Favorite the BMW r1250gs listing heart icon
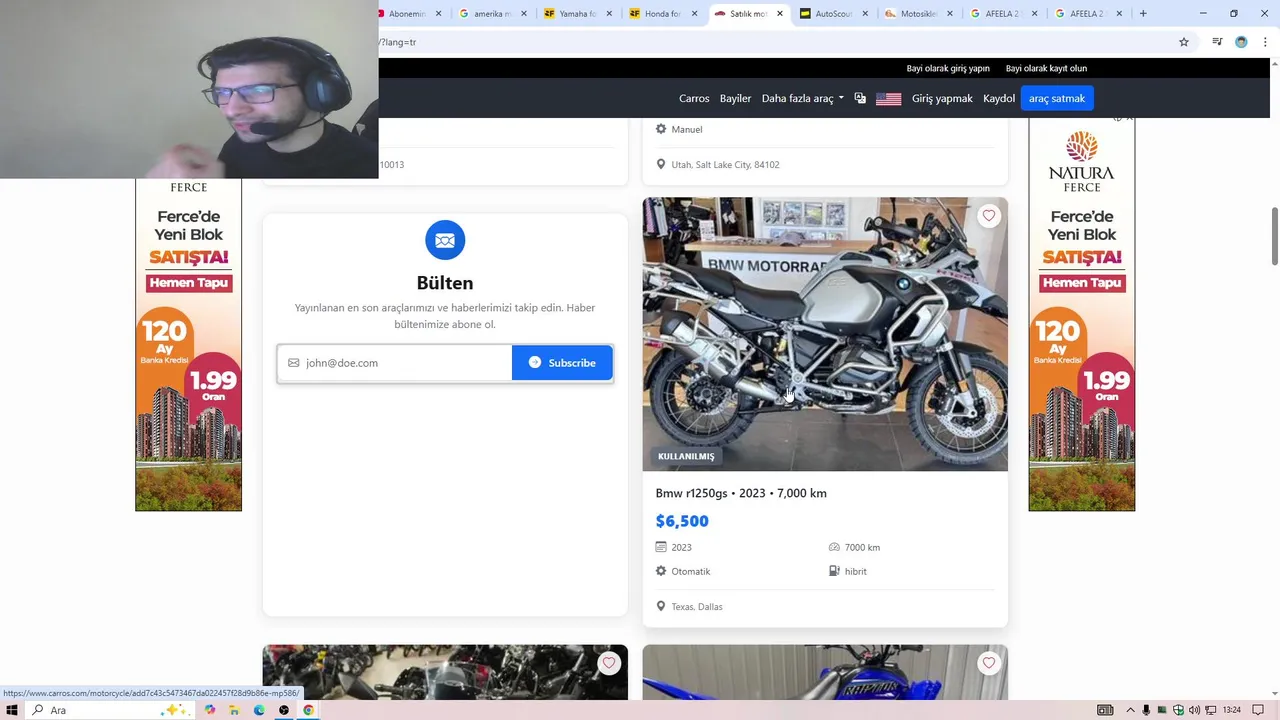Screen dimensions: 1280x720 click(989, 216)
